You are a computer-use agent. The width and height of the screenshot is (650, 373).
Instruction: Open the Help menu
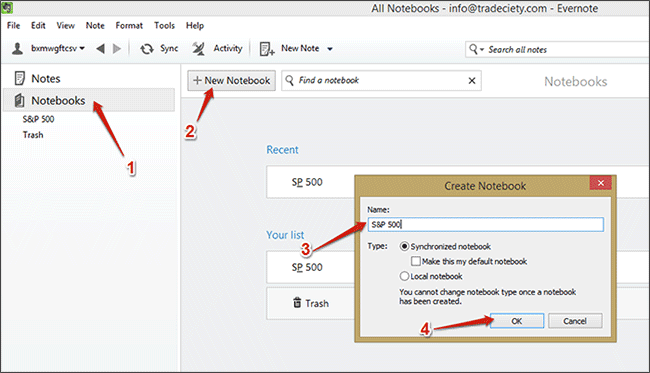[x=194, y=26]
